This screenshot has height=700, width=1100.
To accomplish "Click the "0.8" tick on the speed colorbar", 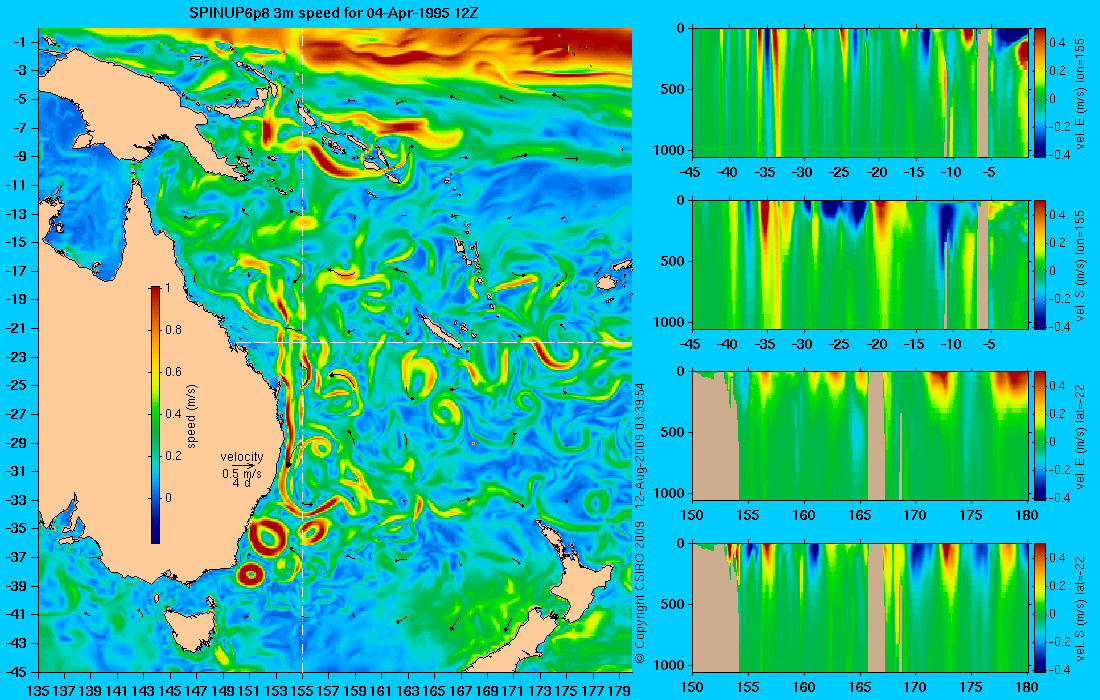I will coord(173,330).
